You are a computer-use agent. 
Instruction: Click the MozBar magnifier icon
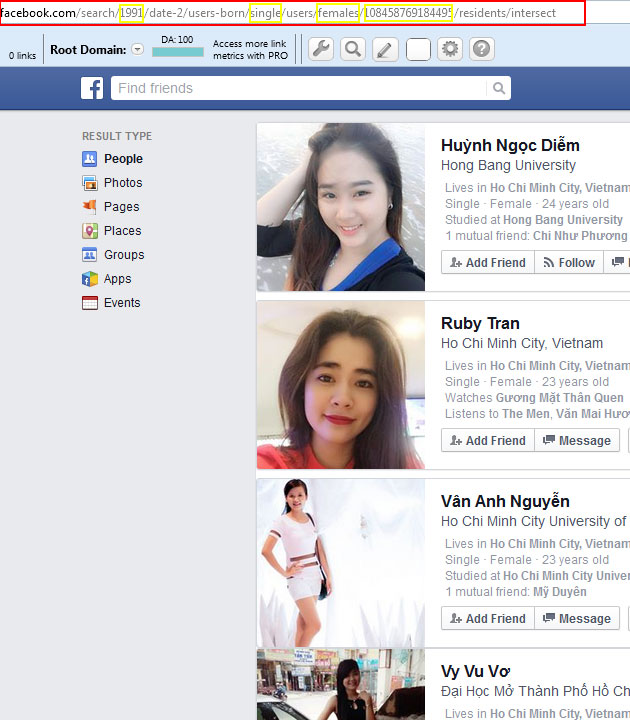pos(352,49)
